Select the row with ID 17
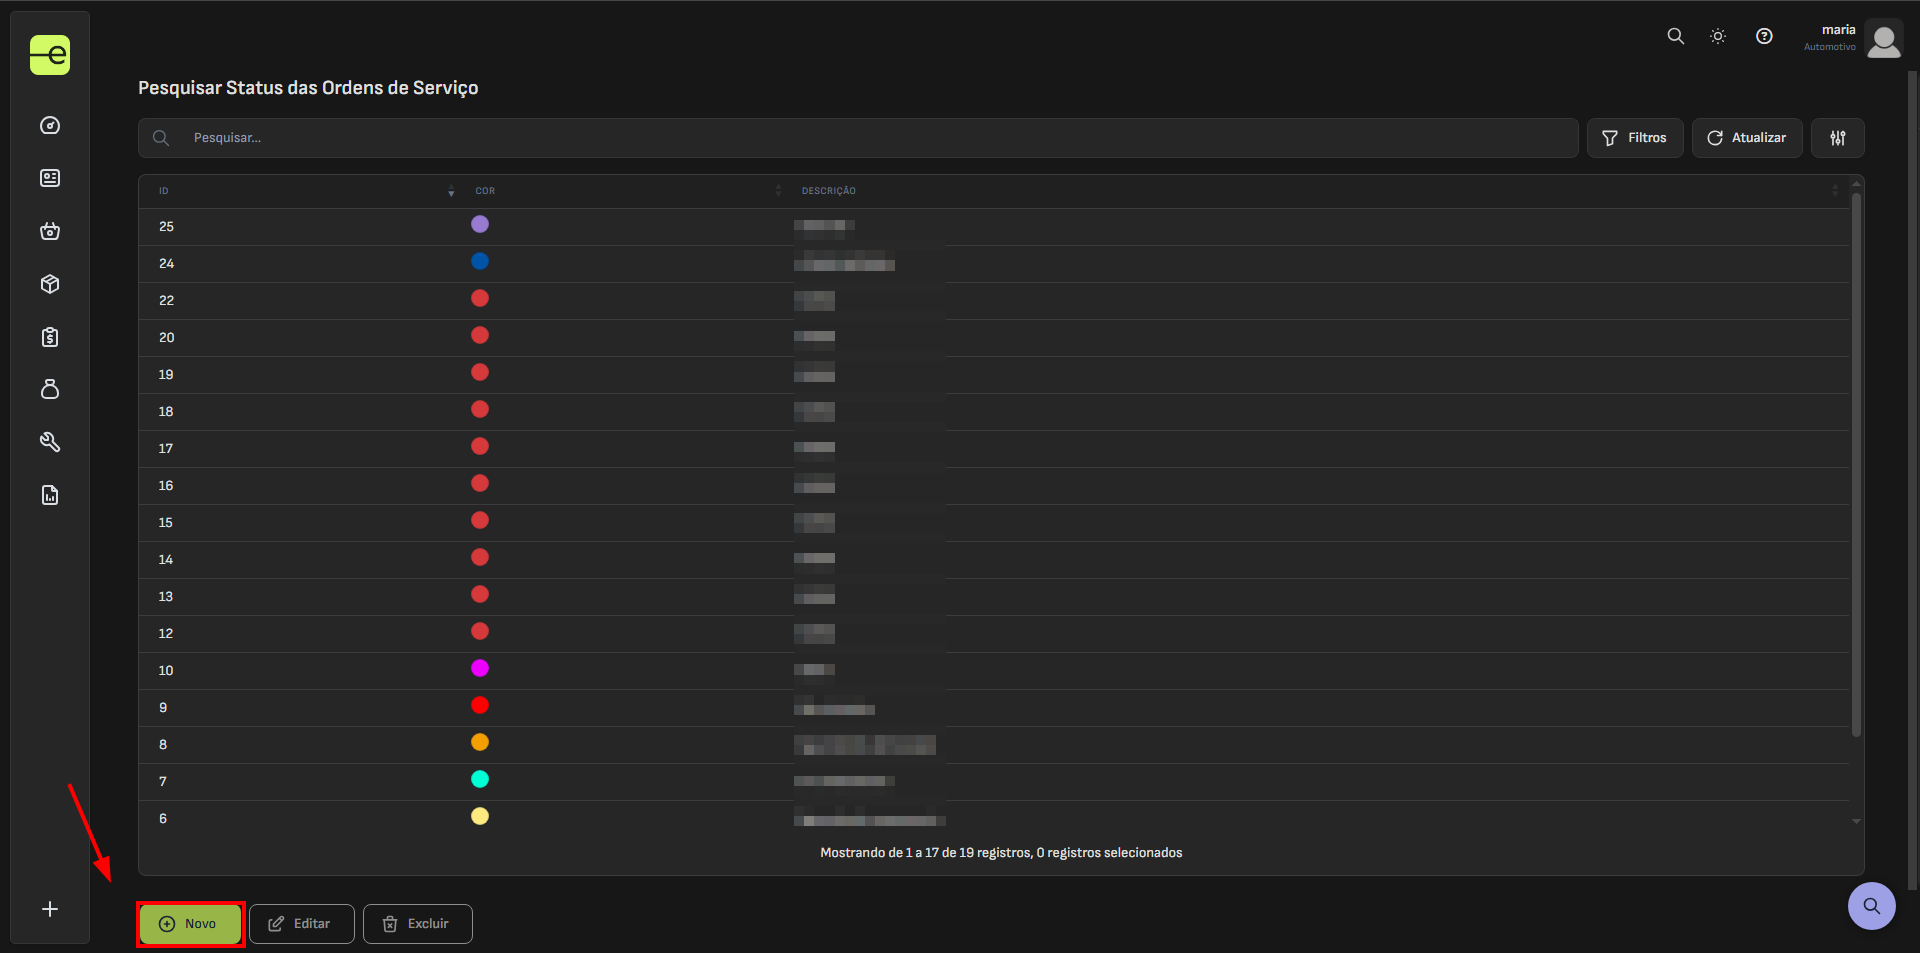 [x=994, y=449]
